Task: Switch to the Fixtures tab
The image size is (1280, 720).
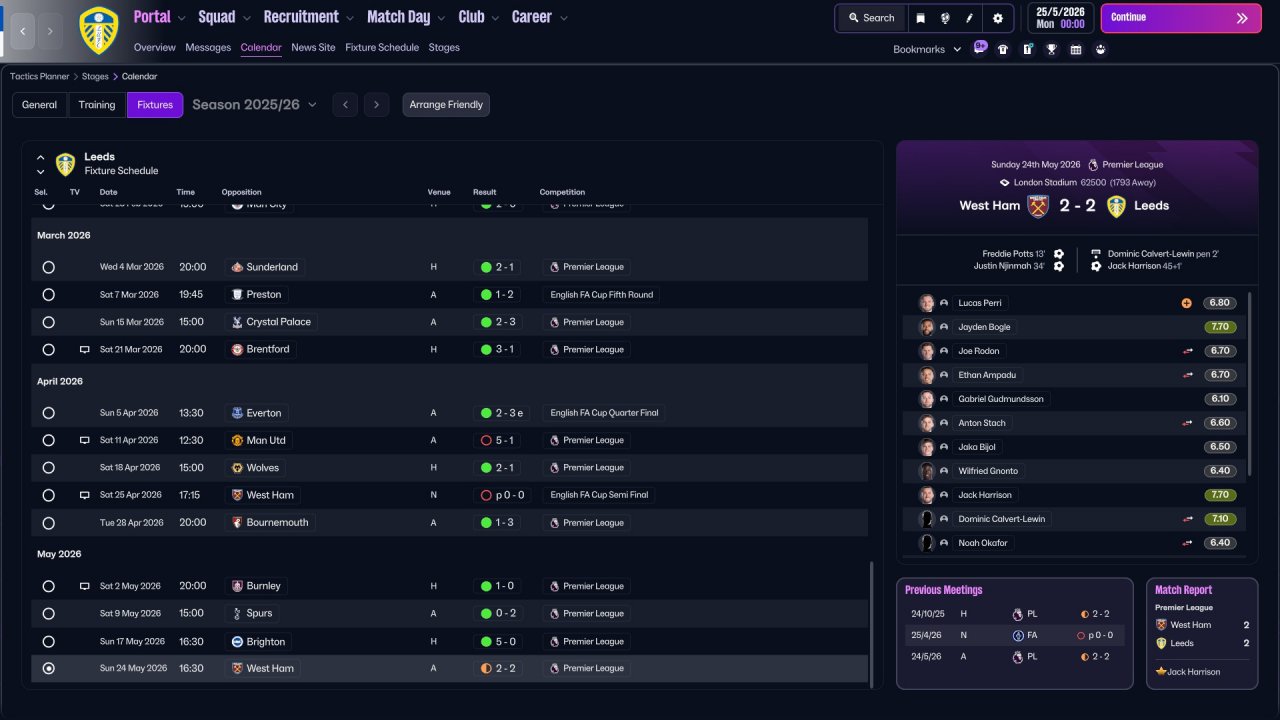Action: 155,105
